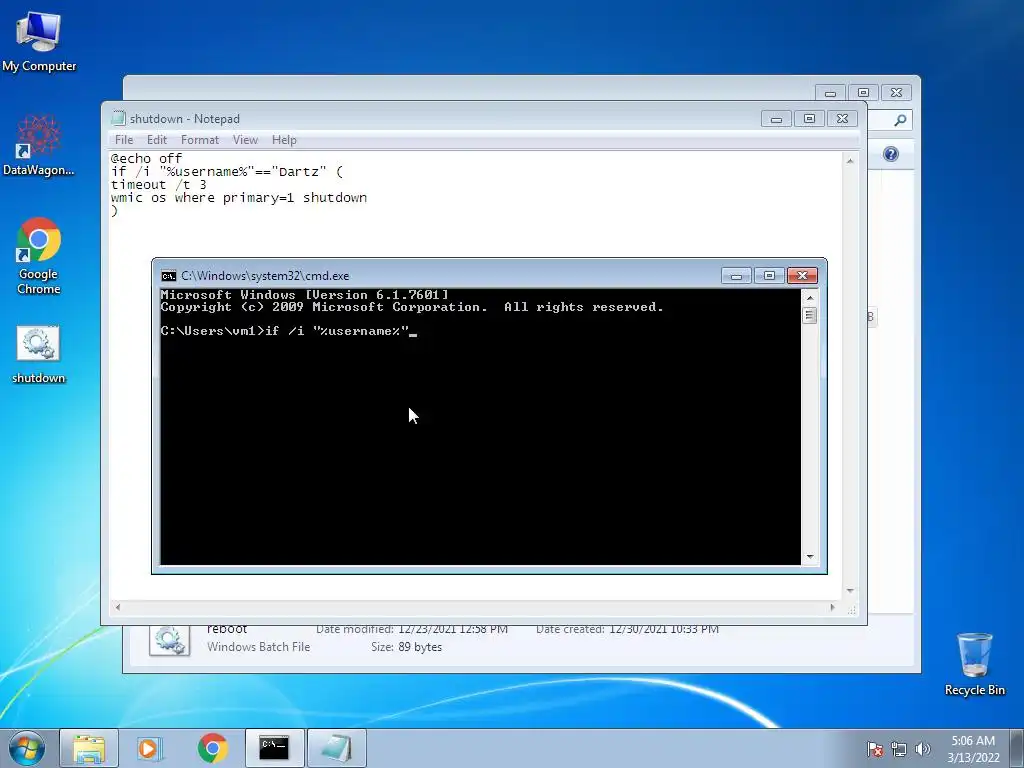The width and height of the screenshot is (1024, 768).
Task: Minimize the Notepad window
Action: coord(776,119)
